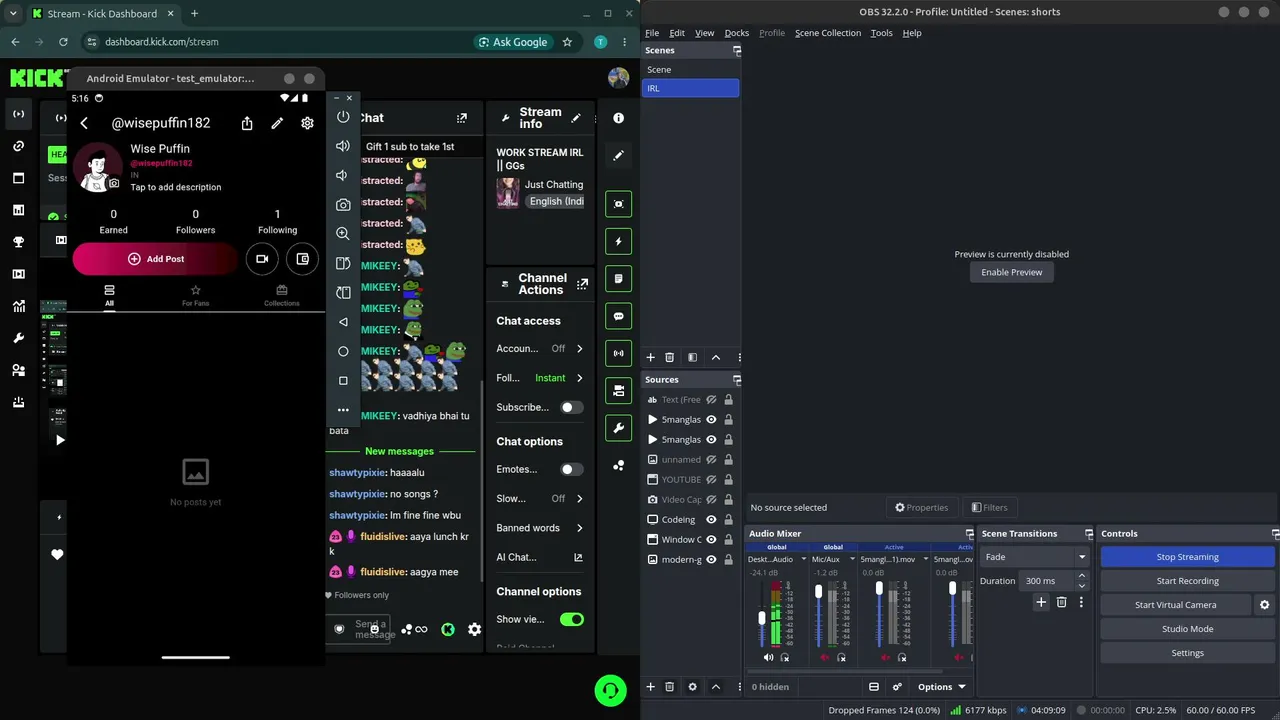The height and width of the screenshot is (720, 1280).
Task: Click Ask Google in the address bar
Action: coord(513,42)
